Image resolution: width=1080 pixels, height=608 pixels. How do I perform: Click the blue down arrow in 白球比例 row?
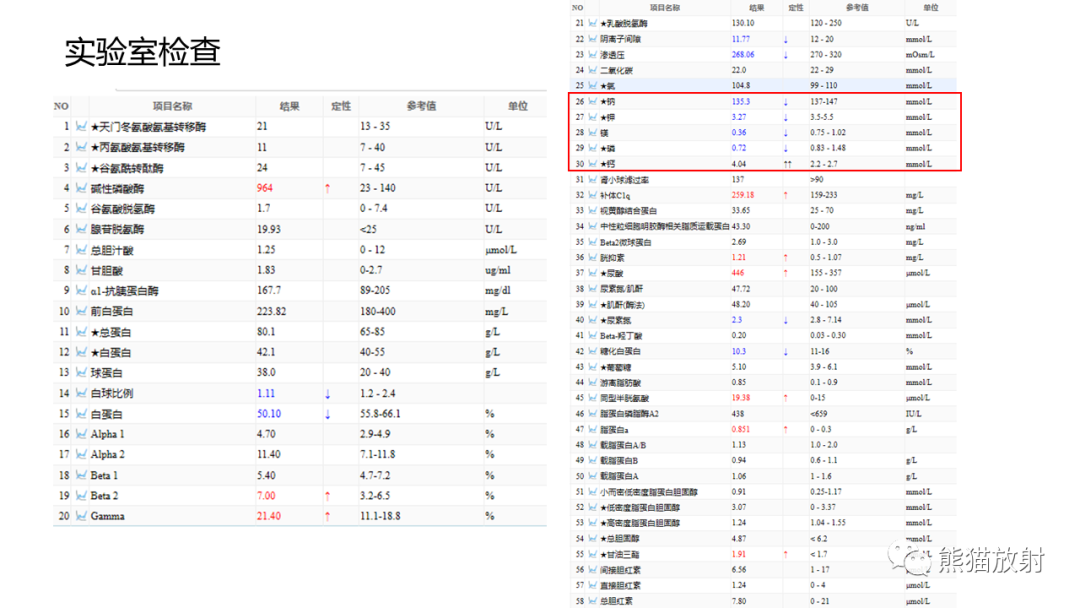point(327,394)
